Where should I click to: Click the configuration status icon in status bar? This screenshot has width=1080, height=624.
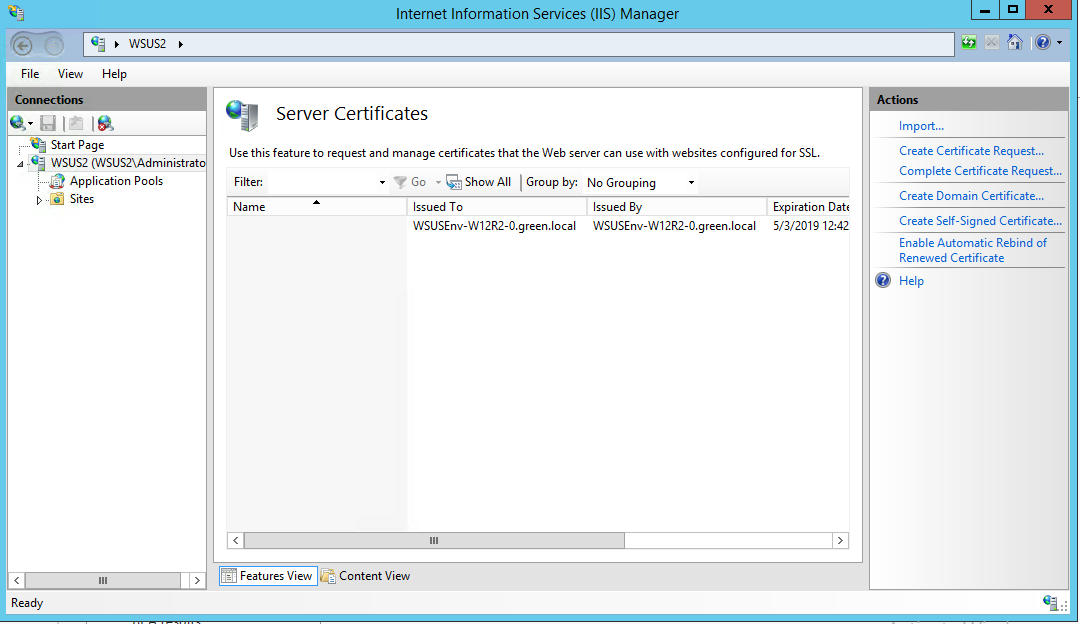(x=1050, y=603)
